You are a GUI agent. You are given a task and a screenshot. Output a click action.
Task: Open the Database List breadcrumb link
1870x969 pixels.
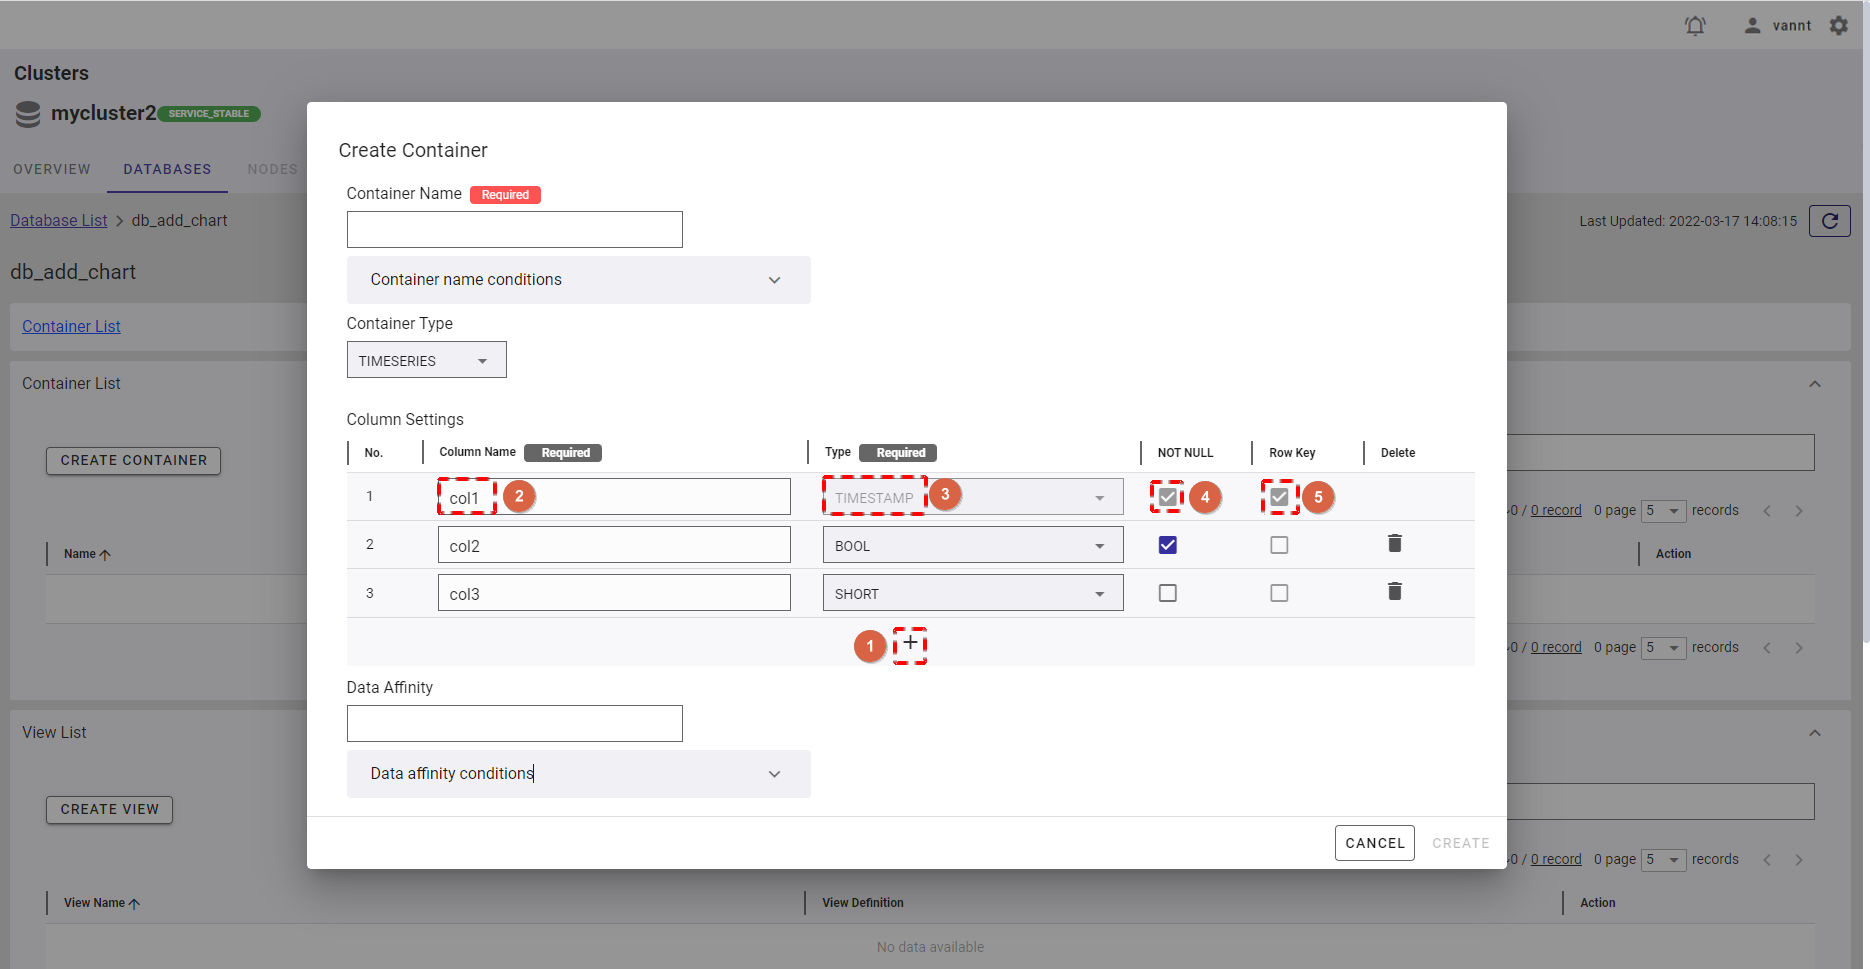tap(59, 221)
